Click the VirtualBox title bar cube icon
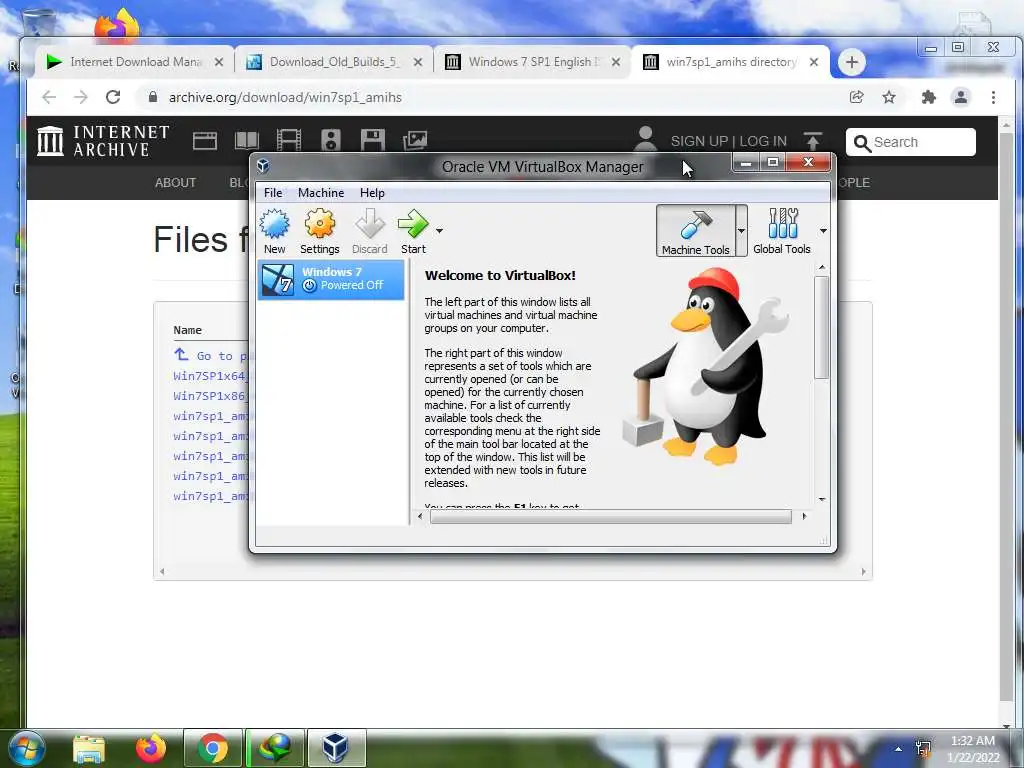The image size is (1024, 768). [x=263, y=166]
